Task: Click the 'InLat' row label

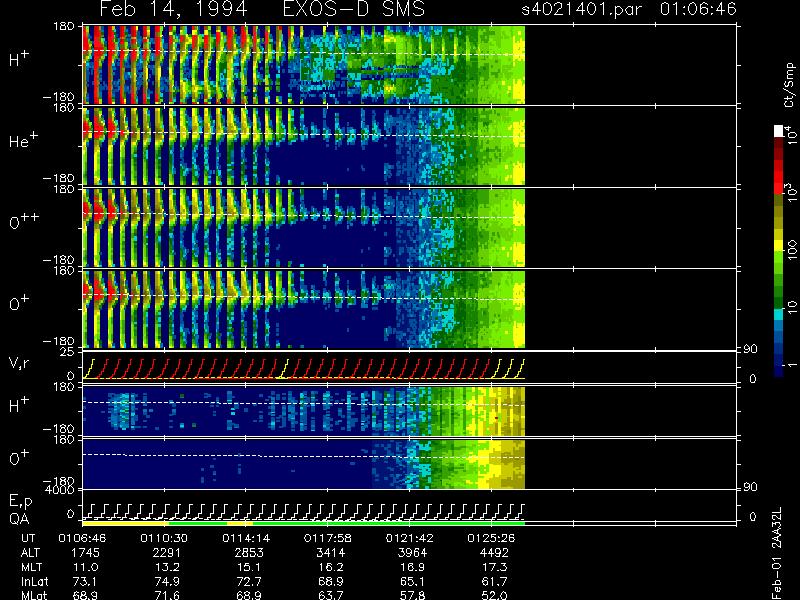Action: (35, 582)
